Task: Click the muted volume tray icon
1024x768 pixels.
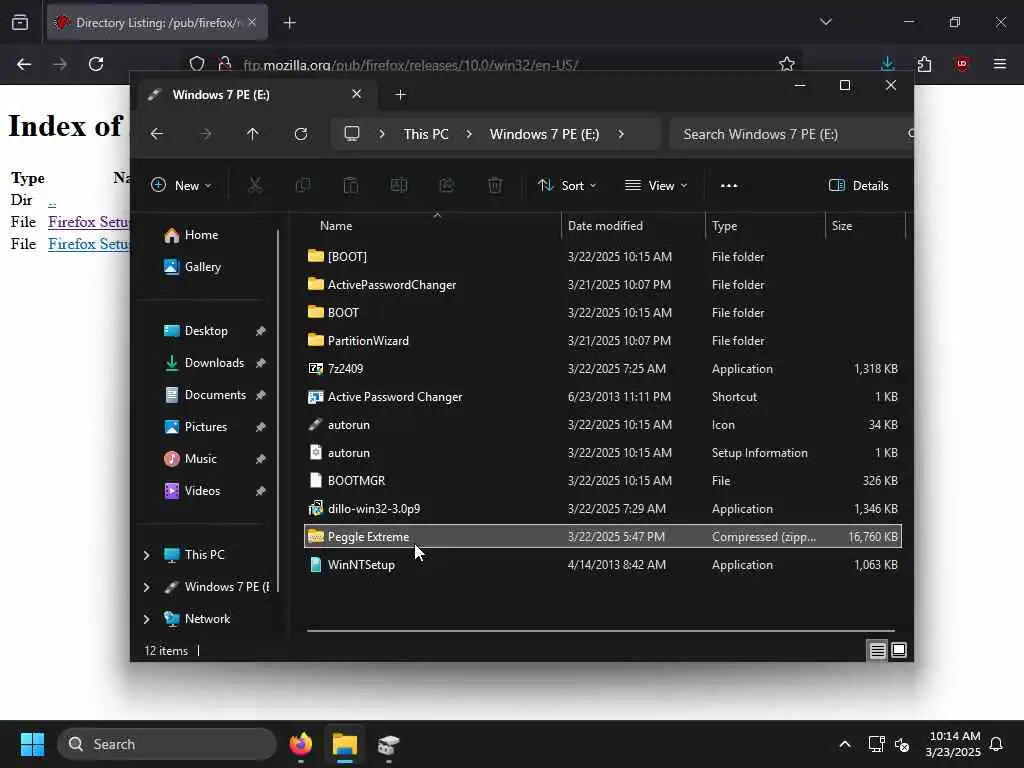Action: pyautogui.click(x=902, y=744)
